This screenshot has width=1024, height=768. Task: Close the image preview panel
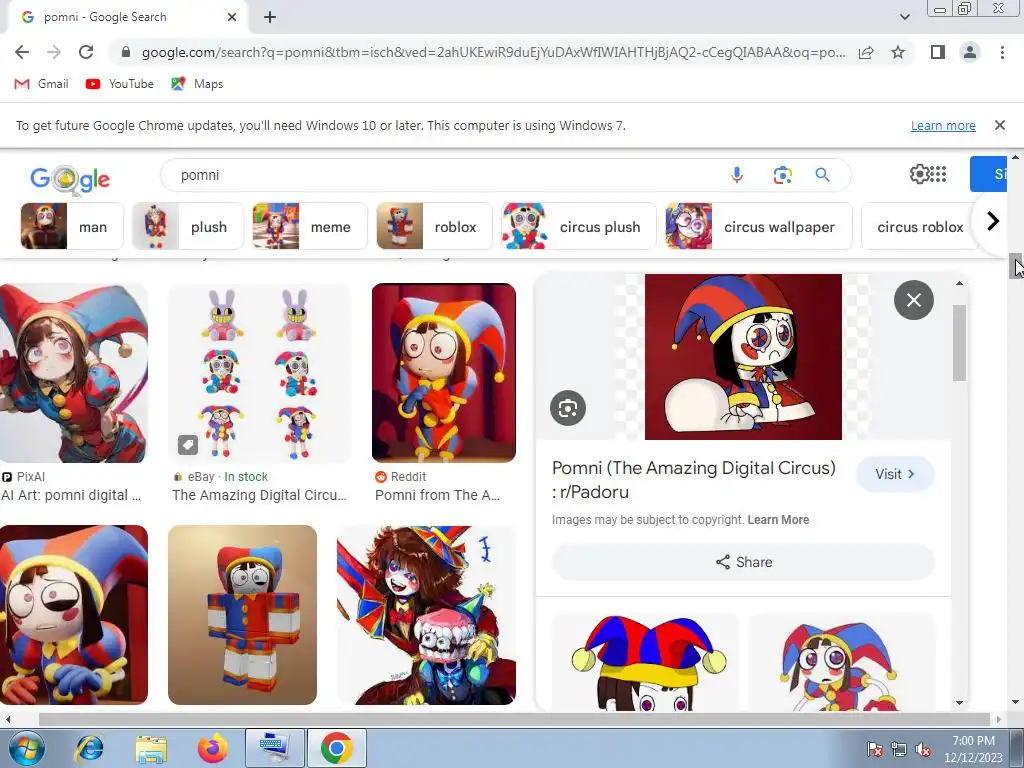point(913,300)
